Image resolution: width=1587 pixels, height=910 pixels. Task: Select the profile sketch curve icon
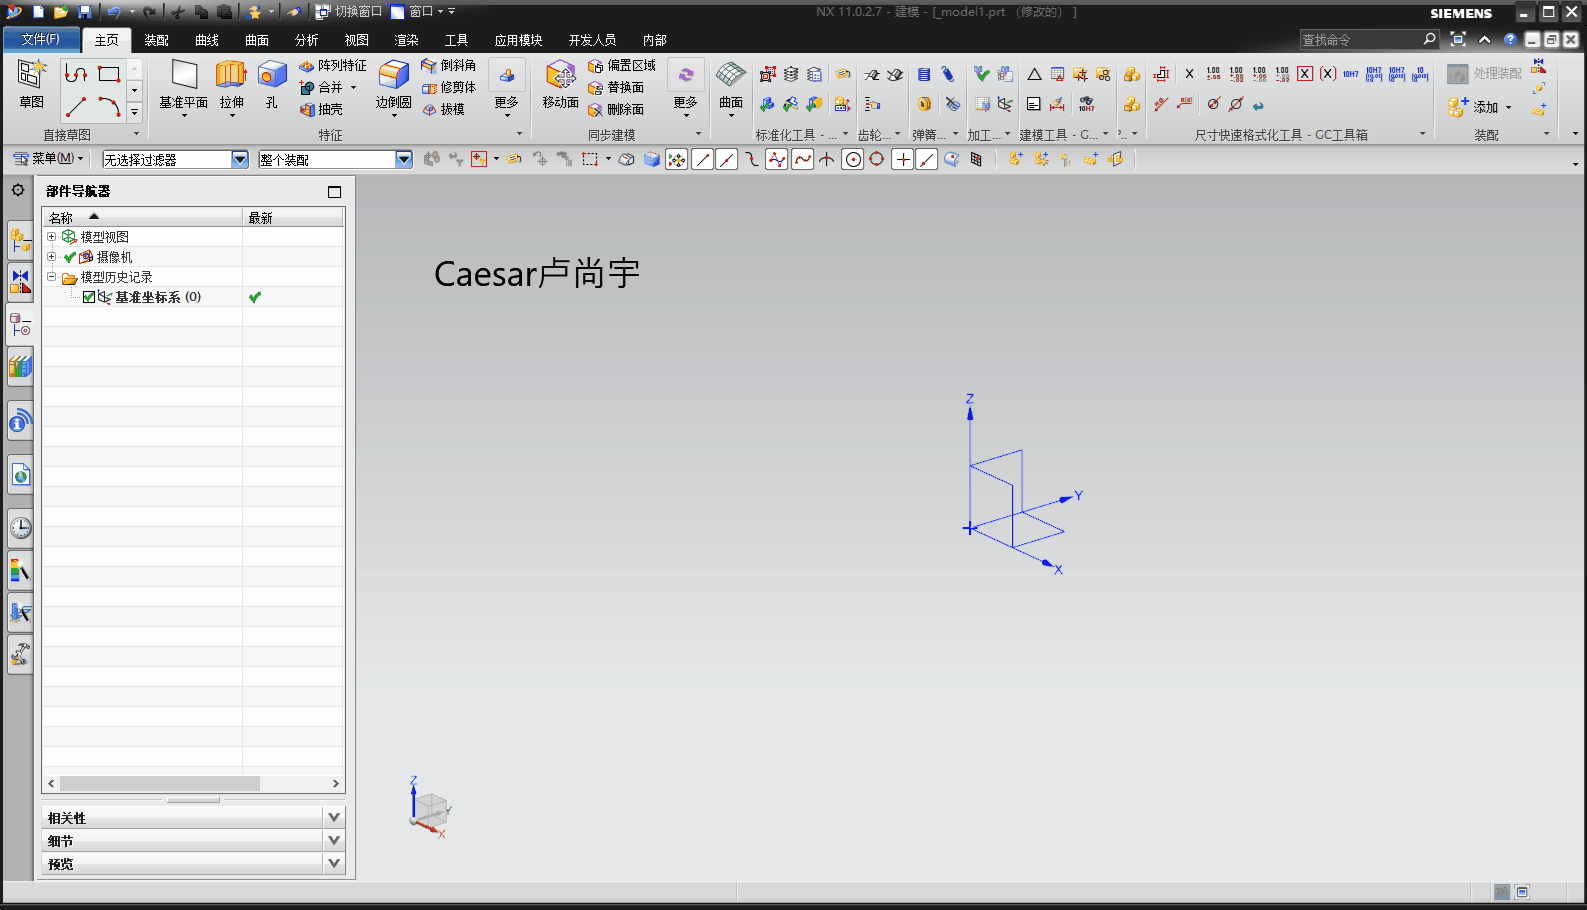point(76,74)
